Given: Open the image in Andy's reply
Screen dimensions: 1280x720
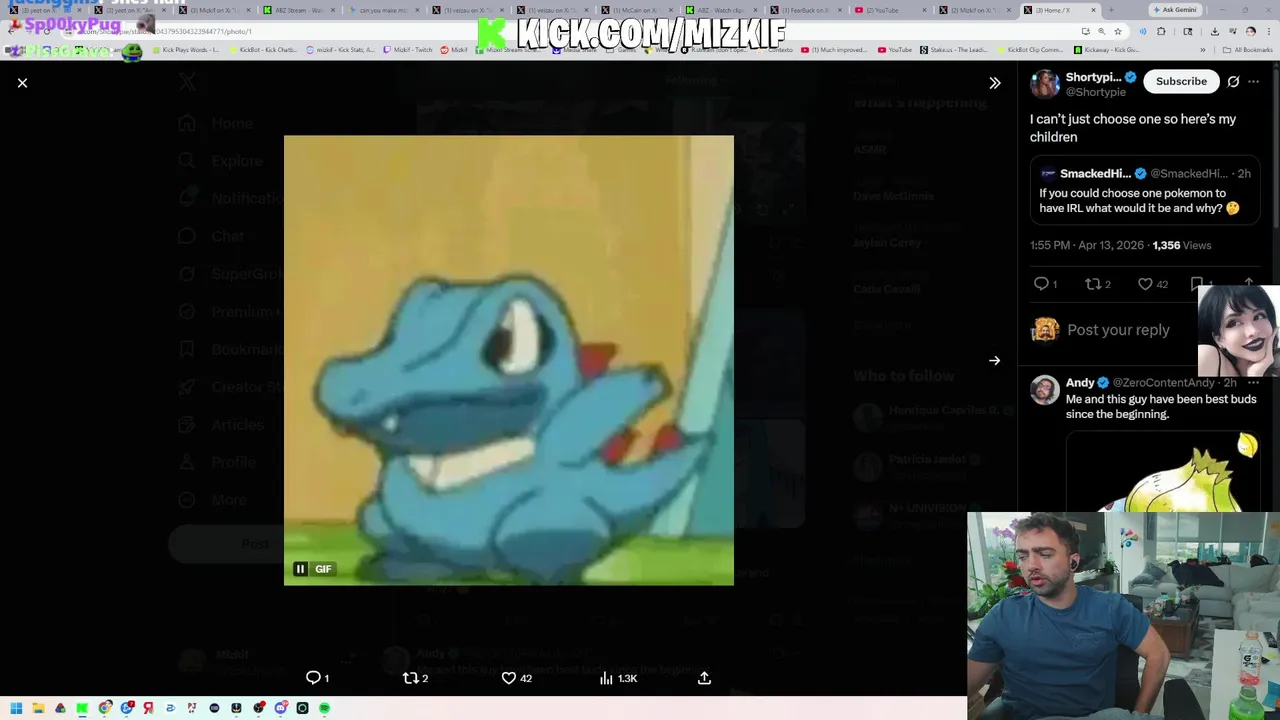Looking at the screenshot, I should (1162, 471).
